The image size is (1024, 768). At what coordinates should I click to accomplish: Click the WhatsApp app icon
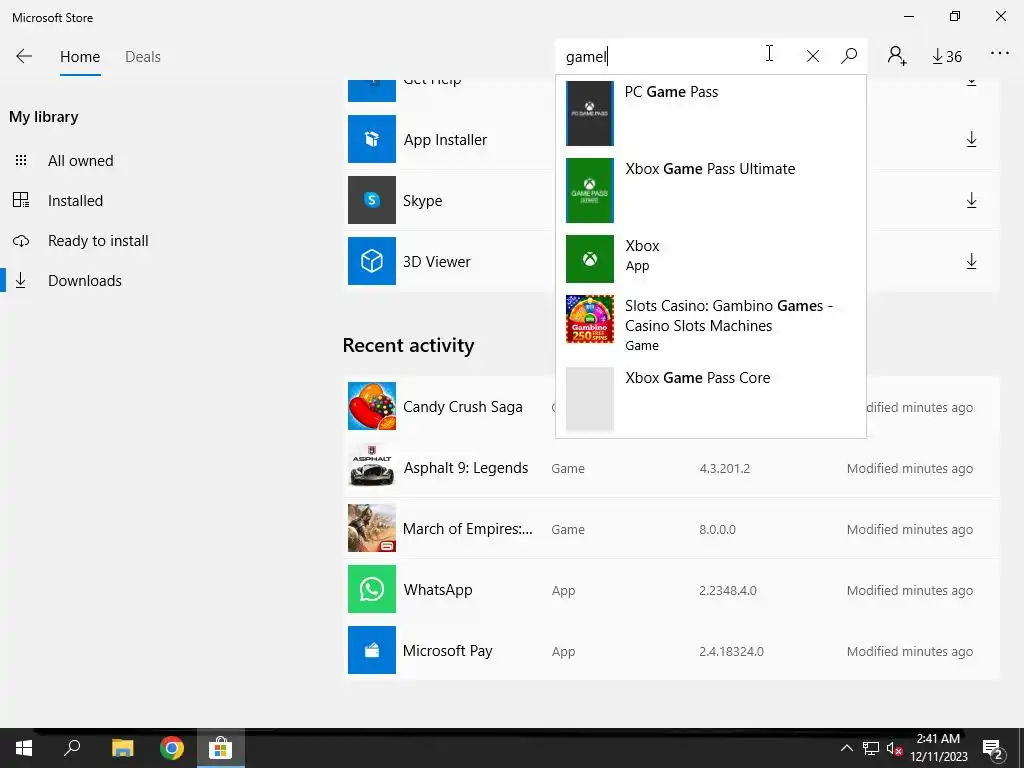(x=372, y=589)
